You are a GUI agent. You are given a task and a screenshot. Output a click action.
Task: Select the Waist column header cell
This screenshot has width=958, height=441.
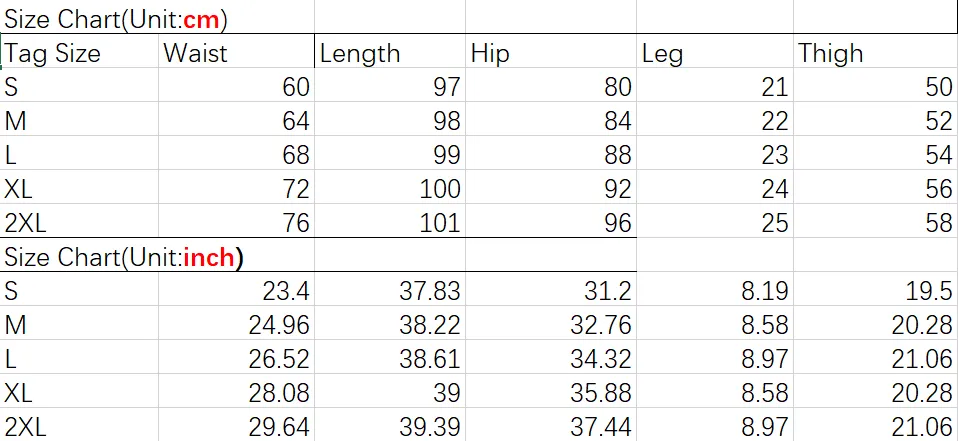coord(236,51)
